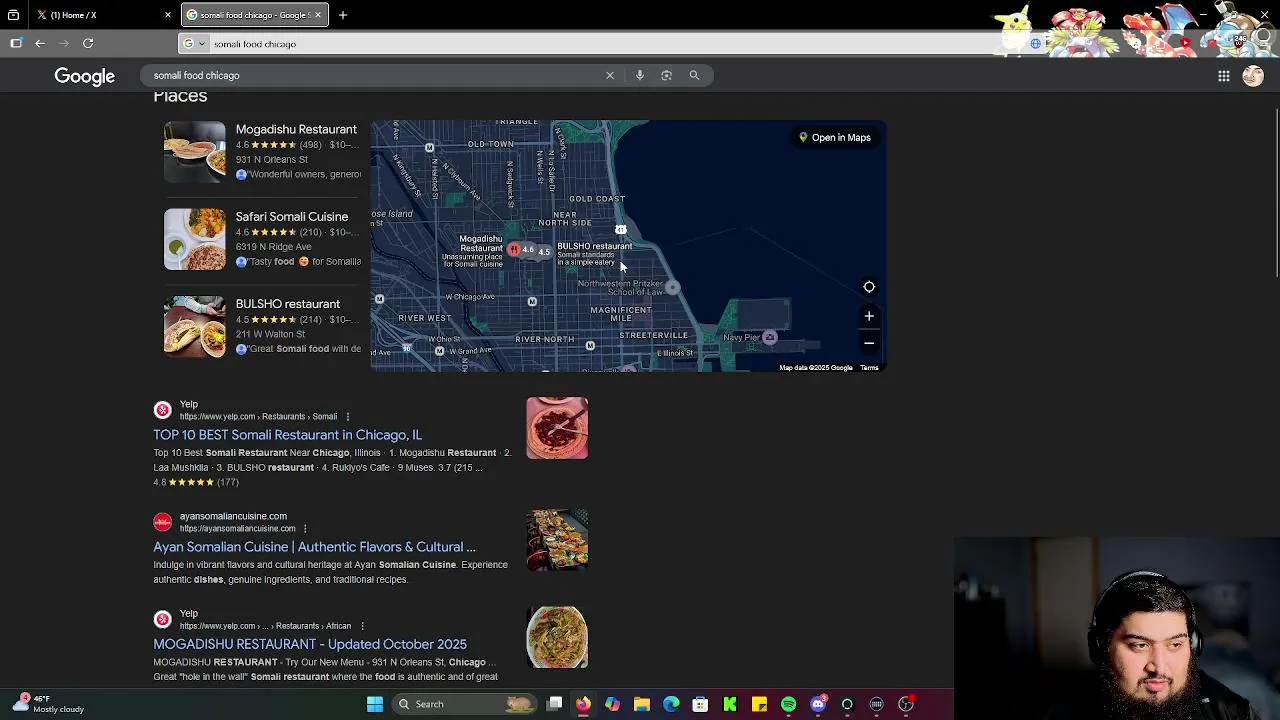Viewport: 1280px width, 720px height.
Task: Submit search with magnifier icon
Action: (694, 75)
